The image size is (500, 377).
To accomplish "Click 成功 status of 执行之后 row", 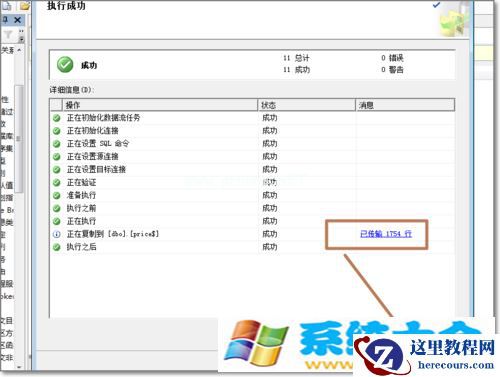I will [x=270, y=247].
